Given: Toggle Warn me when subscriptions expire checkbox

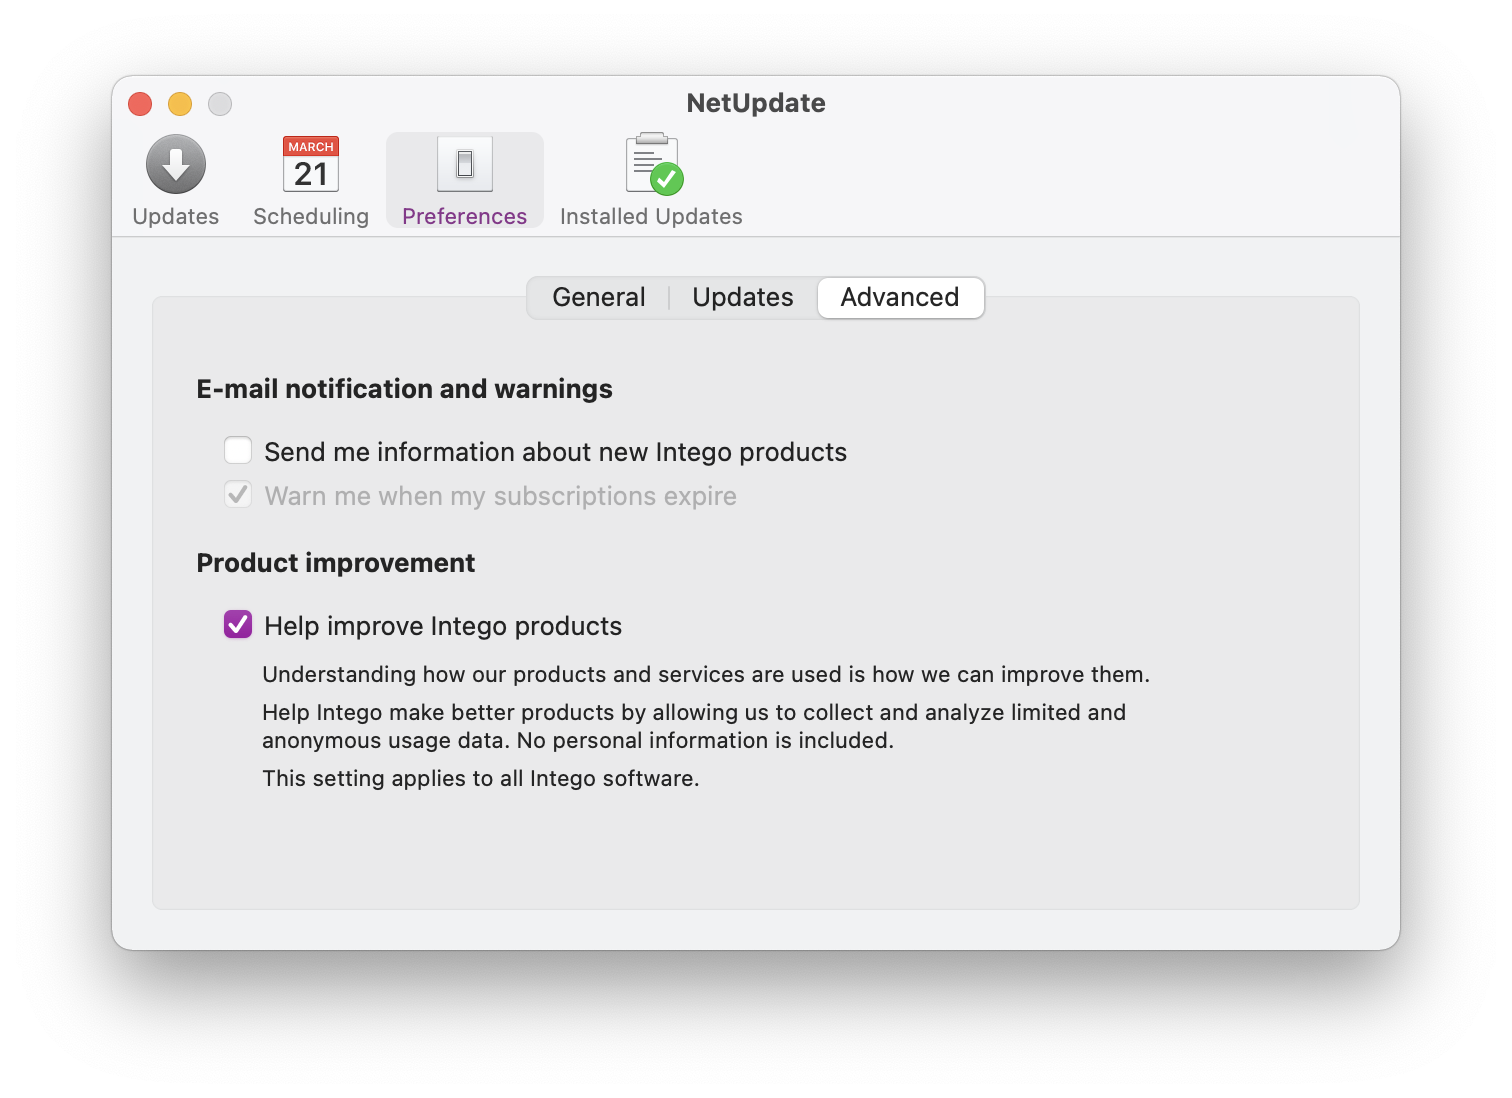Looking at the screenshot, I should tap(238, 495).
